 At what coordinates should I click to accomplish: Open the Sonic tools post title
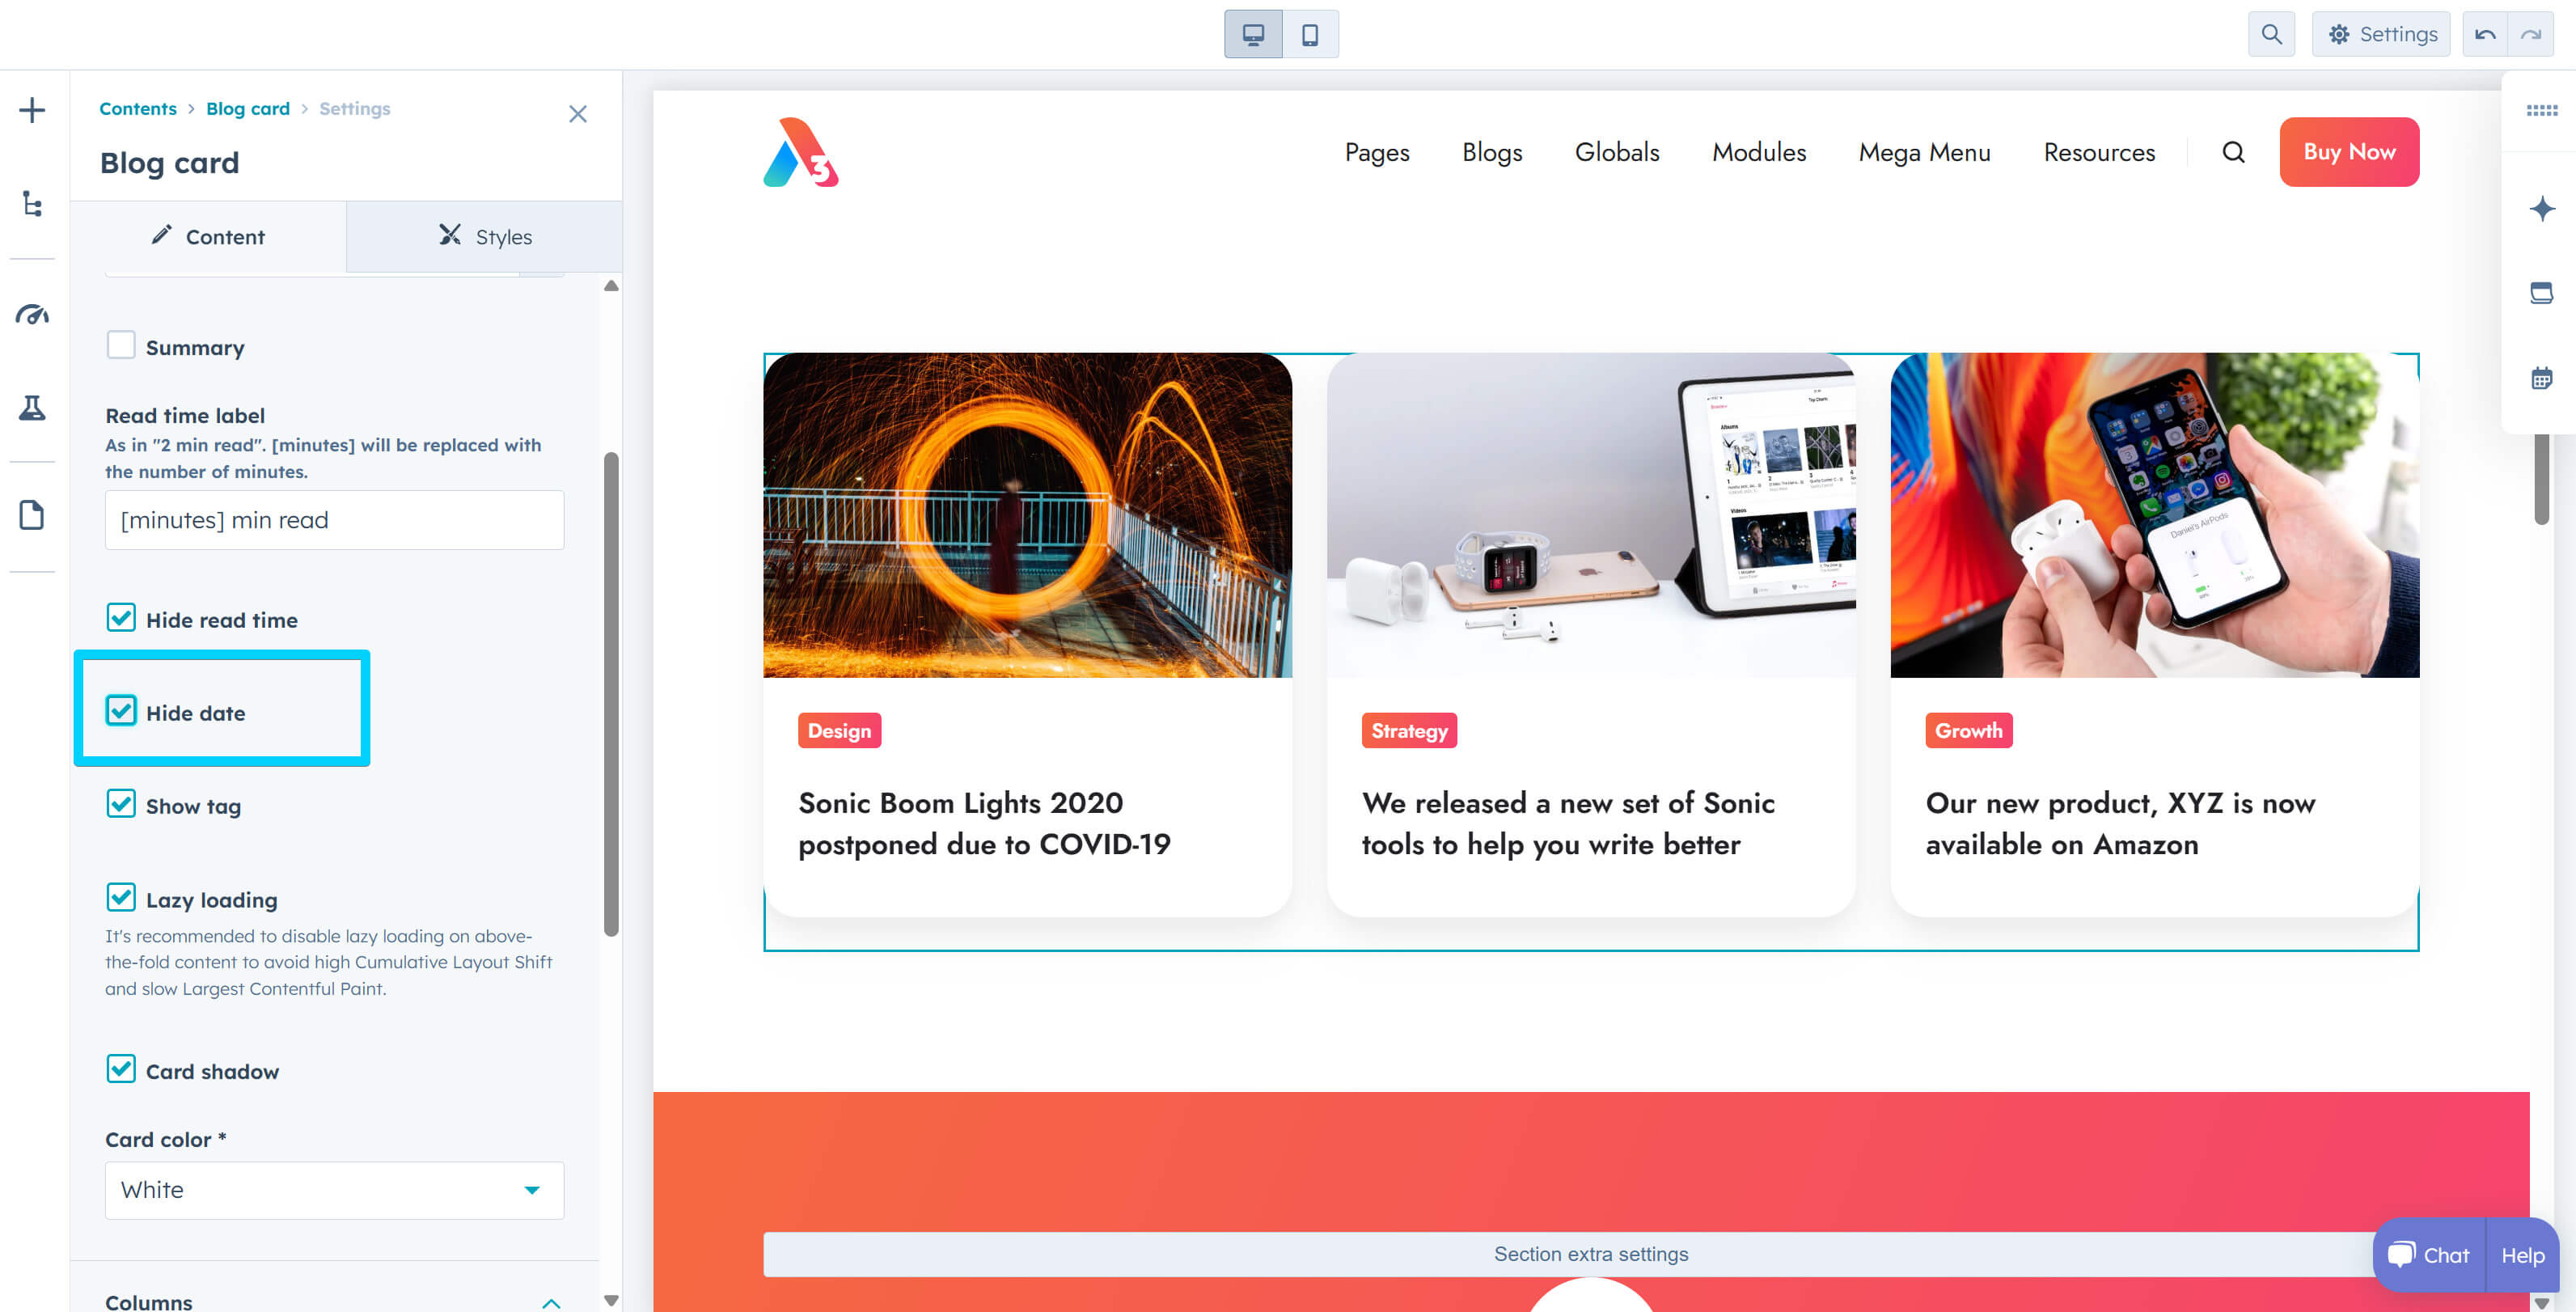(1568, 823)
